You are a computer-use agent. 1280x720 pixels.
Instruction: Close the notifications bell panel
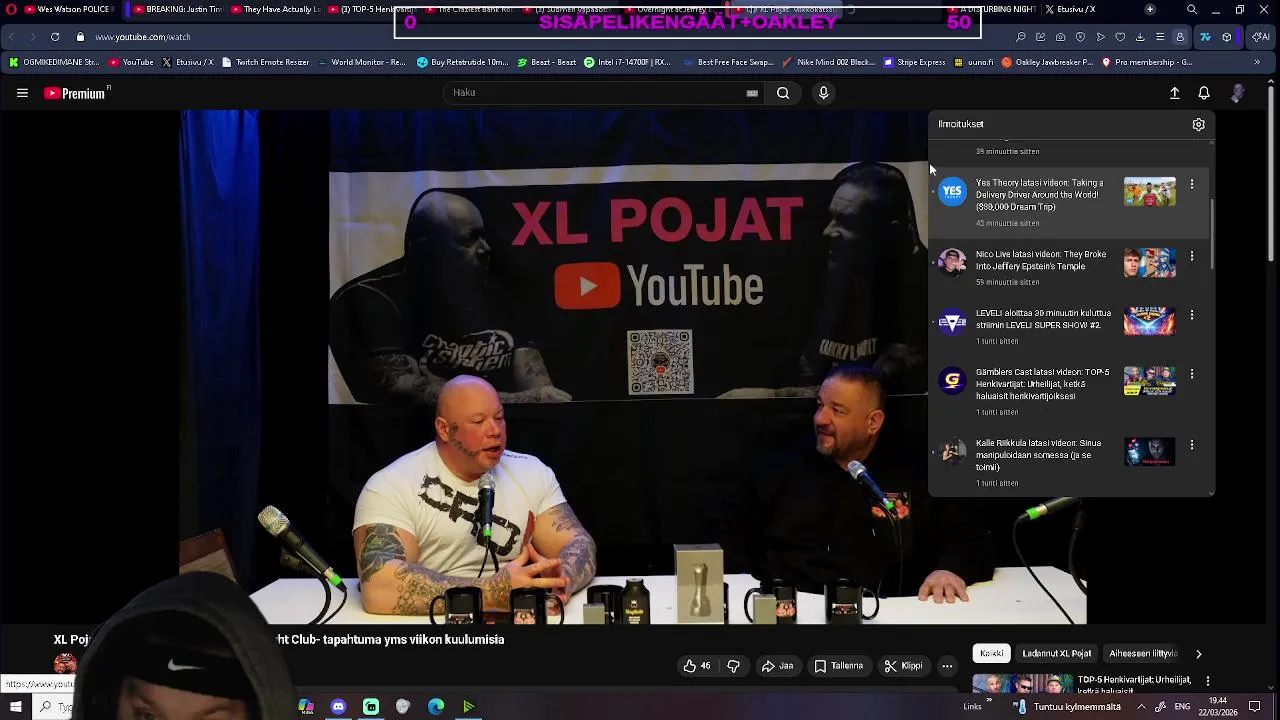(x=1204, y=93)
